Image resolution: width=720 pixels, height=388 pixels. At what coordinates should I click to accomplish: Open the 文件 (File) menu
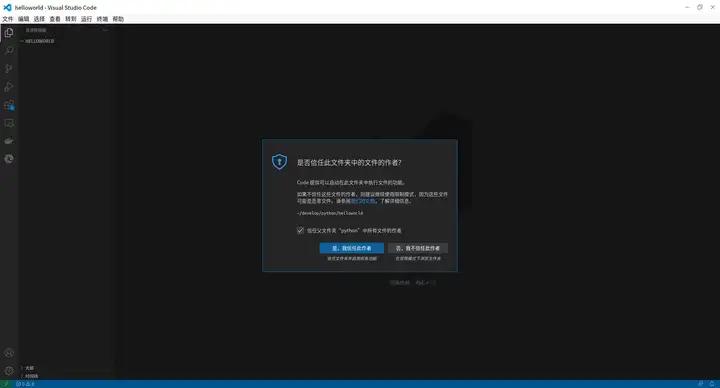[x=8, y=19]
